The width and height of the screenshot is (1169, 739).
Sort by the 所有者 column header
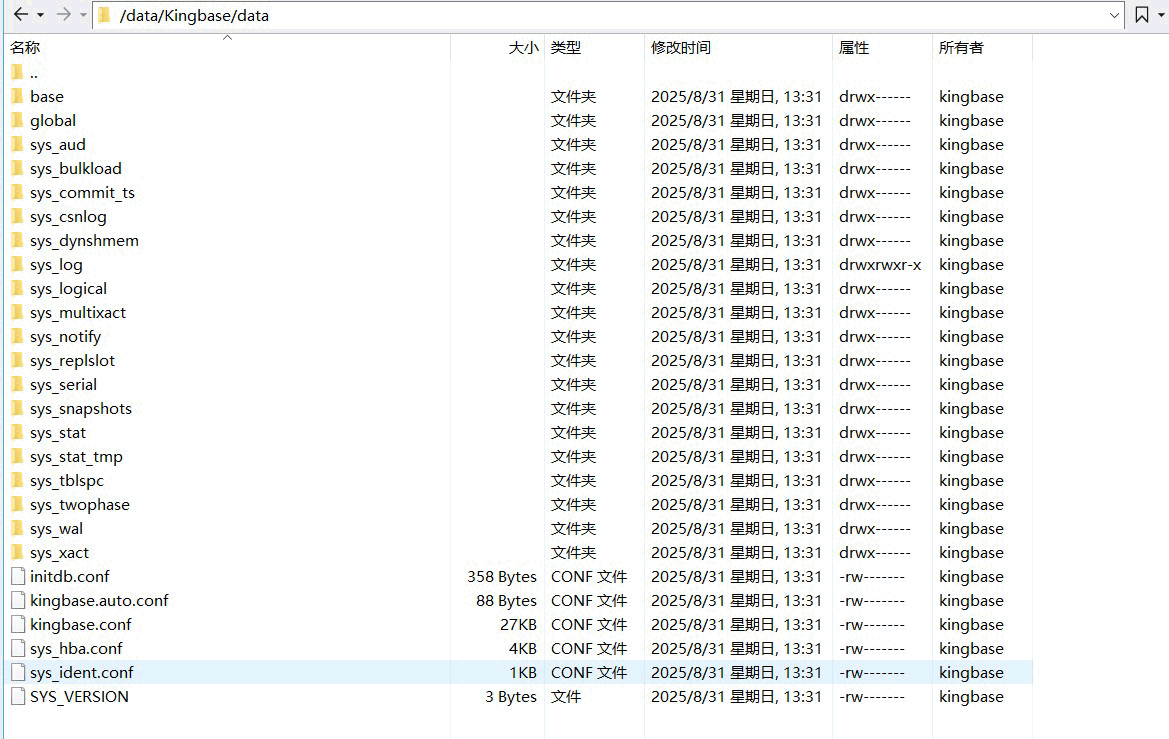point(961,48)
